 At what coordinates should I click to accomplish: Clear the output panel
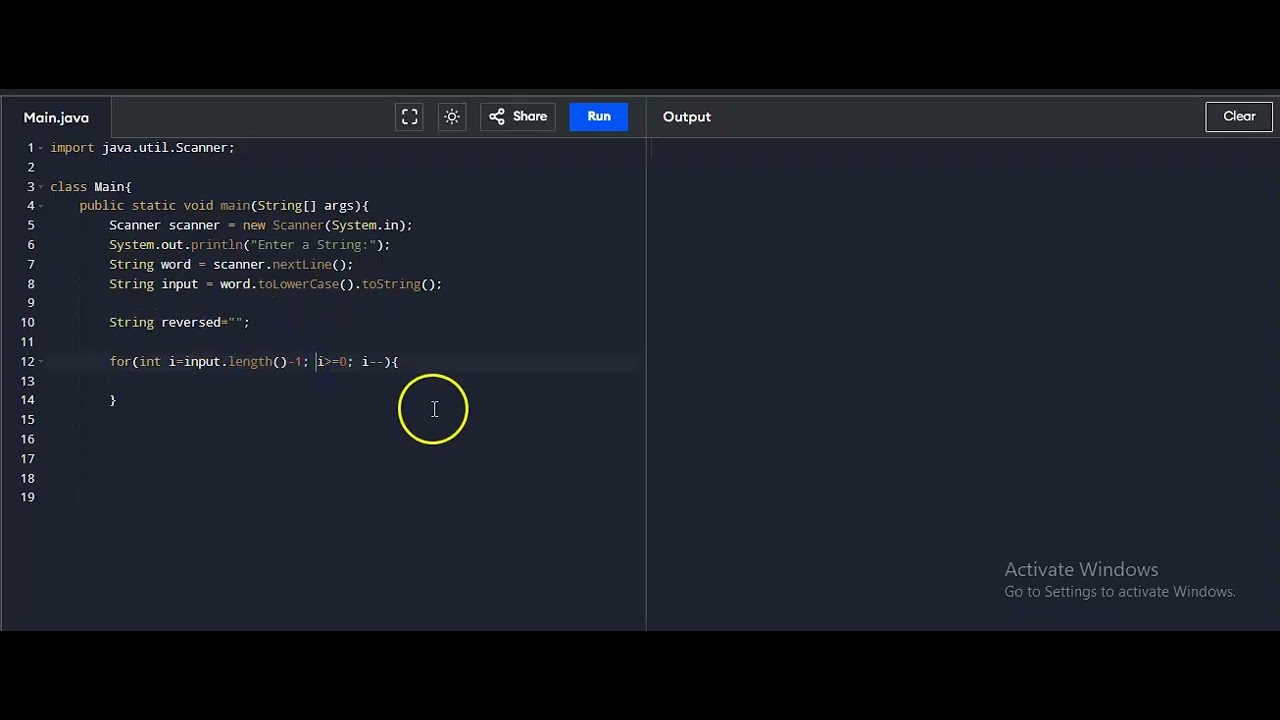point(1239,117)
